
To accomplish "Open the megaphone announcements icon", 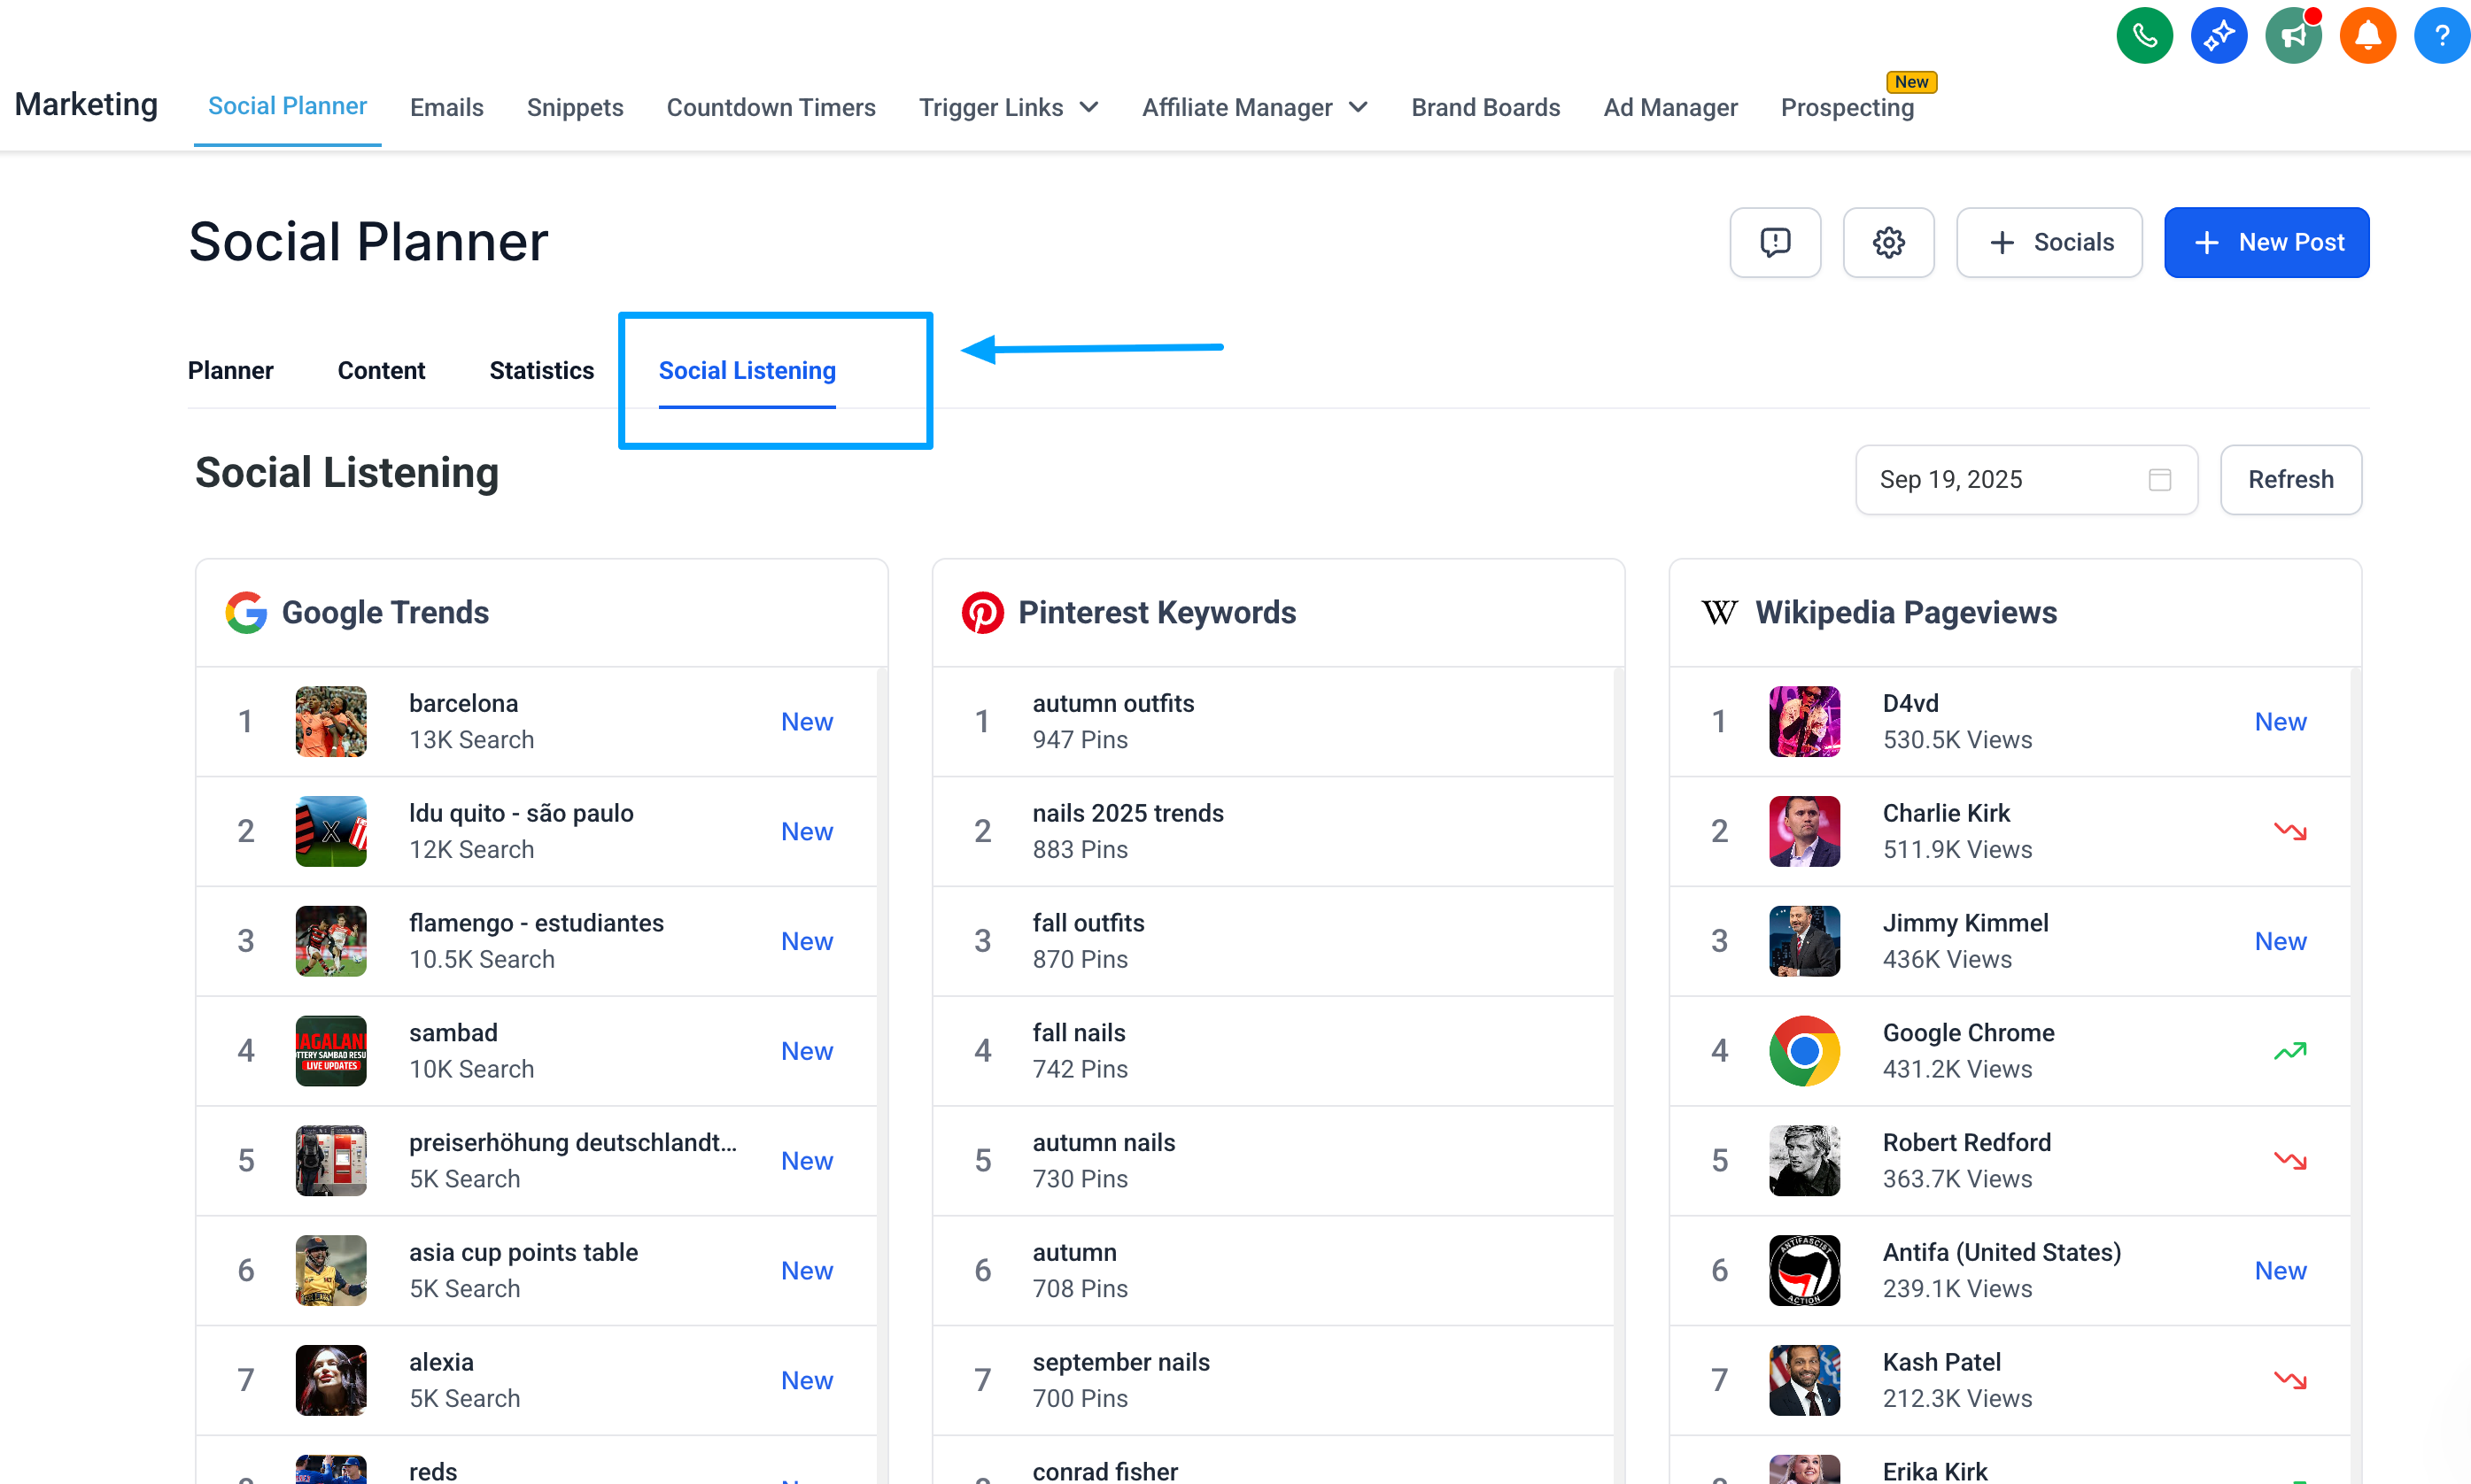I will (x=2292, y=37).
